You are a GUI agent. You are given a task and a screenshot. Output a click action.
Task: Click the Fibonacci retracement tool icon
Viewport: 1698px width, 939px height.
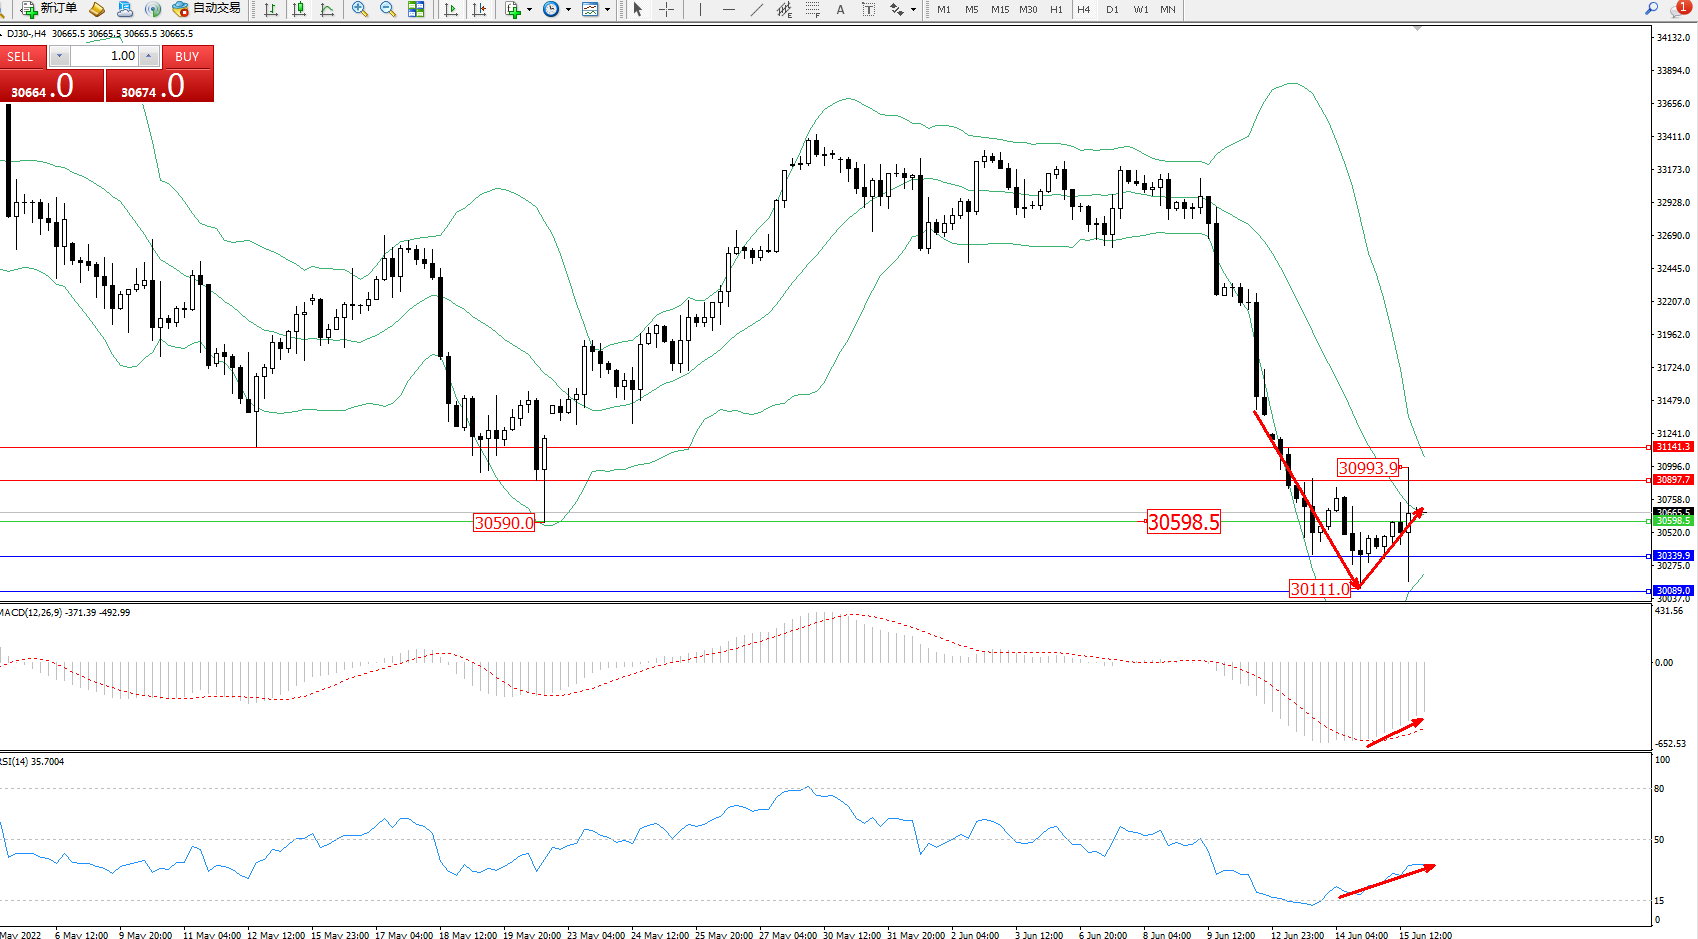coord(812,9)
